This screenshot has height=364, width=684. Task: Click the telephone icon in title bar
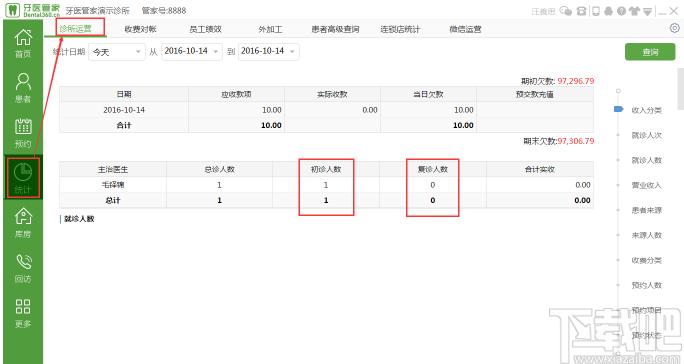click(581, 11)
